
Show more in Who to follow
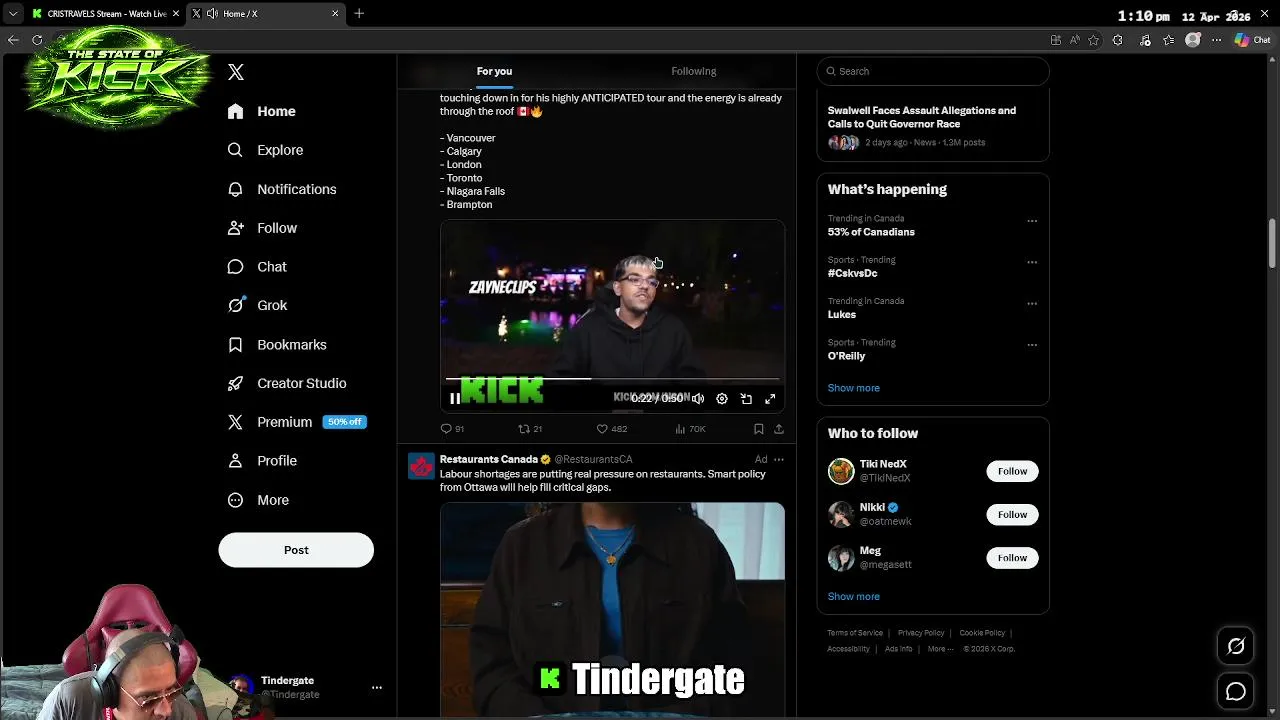pyautogui.click(x=854, y=597)
